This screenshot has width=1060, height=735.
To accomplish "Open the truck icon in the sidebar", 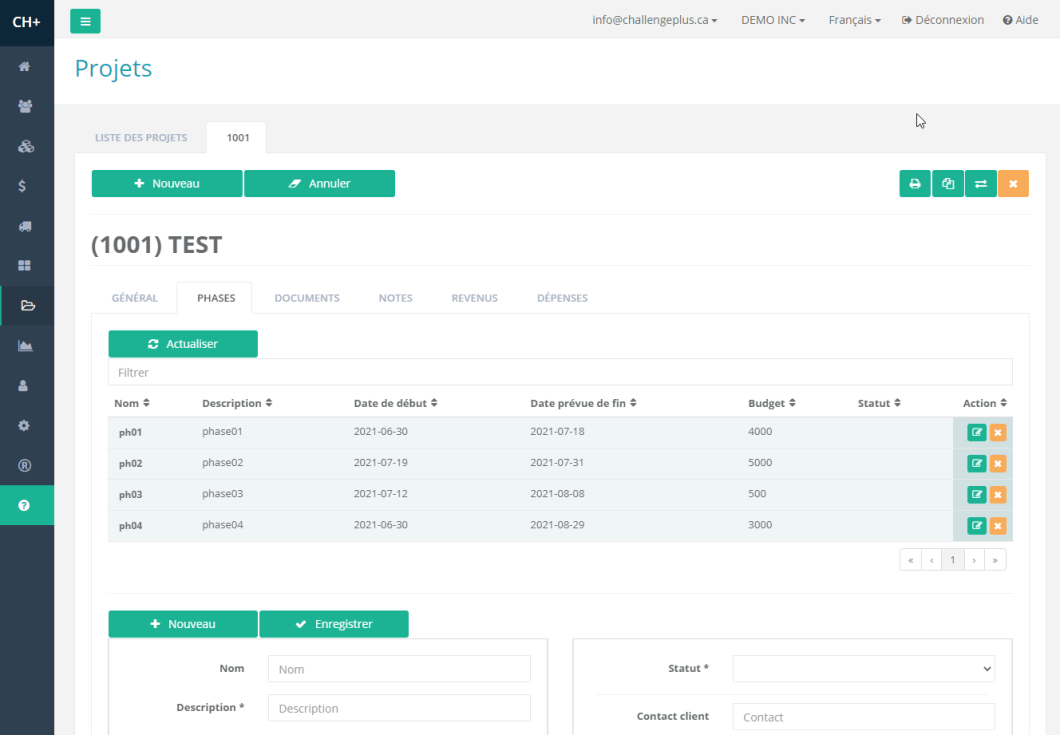I will (26, 226).
